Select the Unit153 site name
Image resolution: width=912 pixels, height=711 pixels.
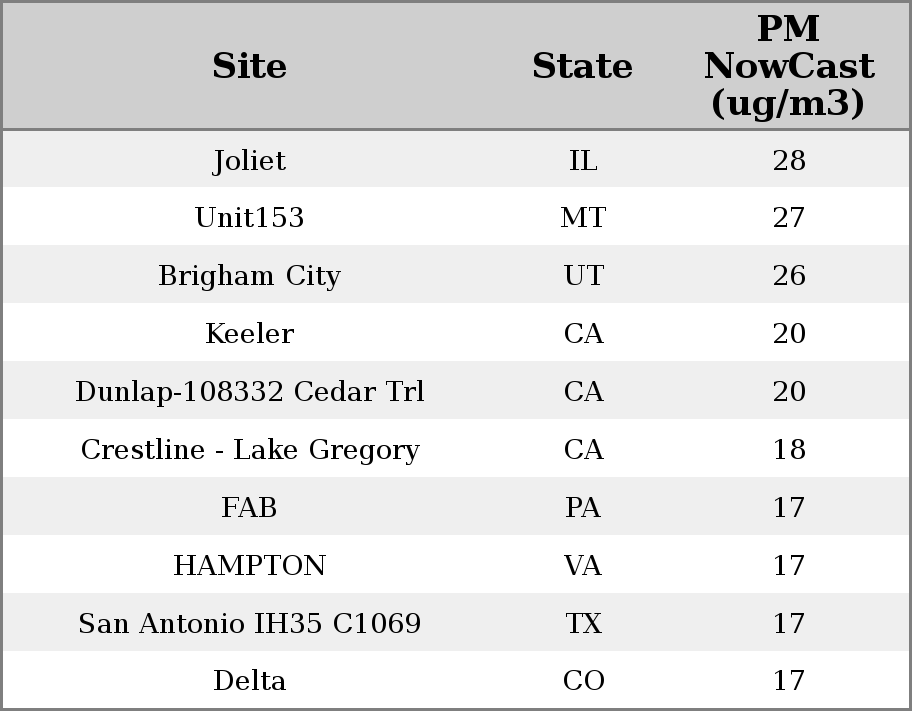(250, 218)
